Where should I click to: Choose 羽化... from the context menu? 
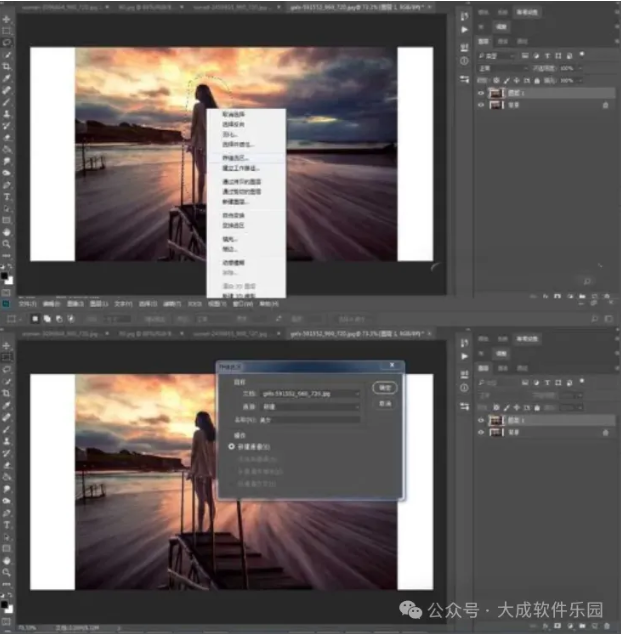point(231,135)
